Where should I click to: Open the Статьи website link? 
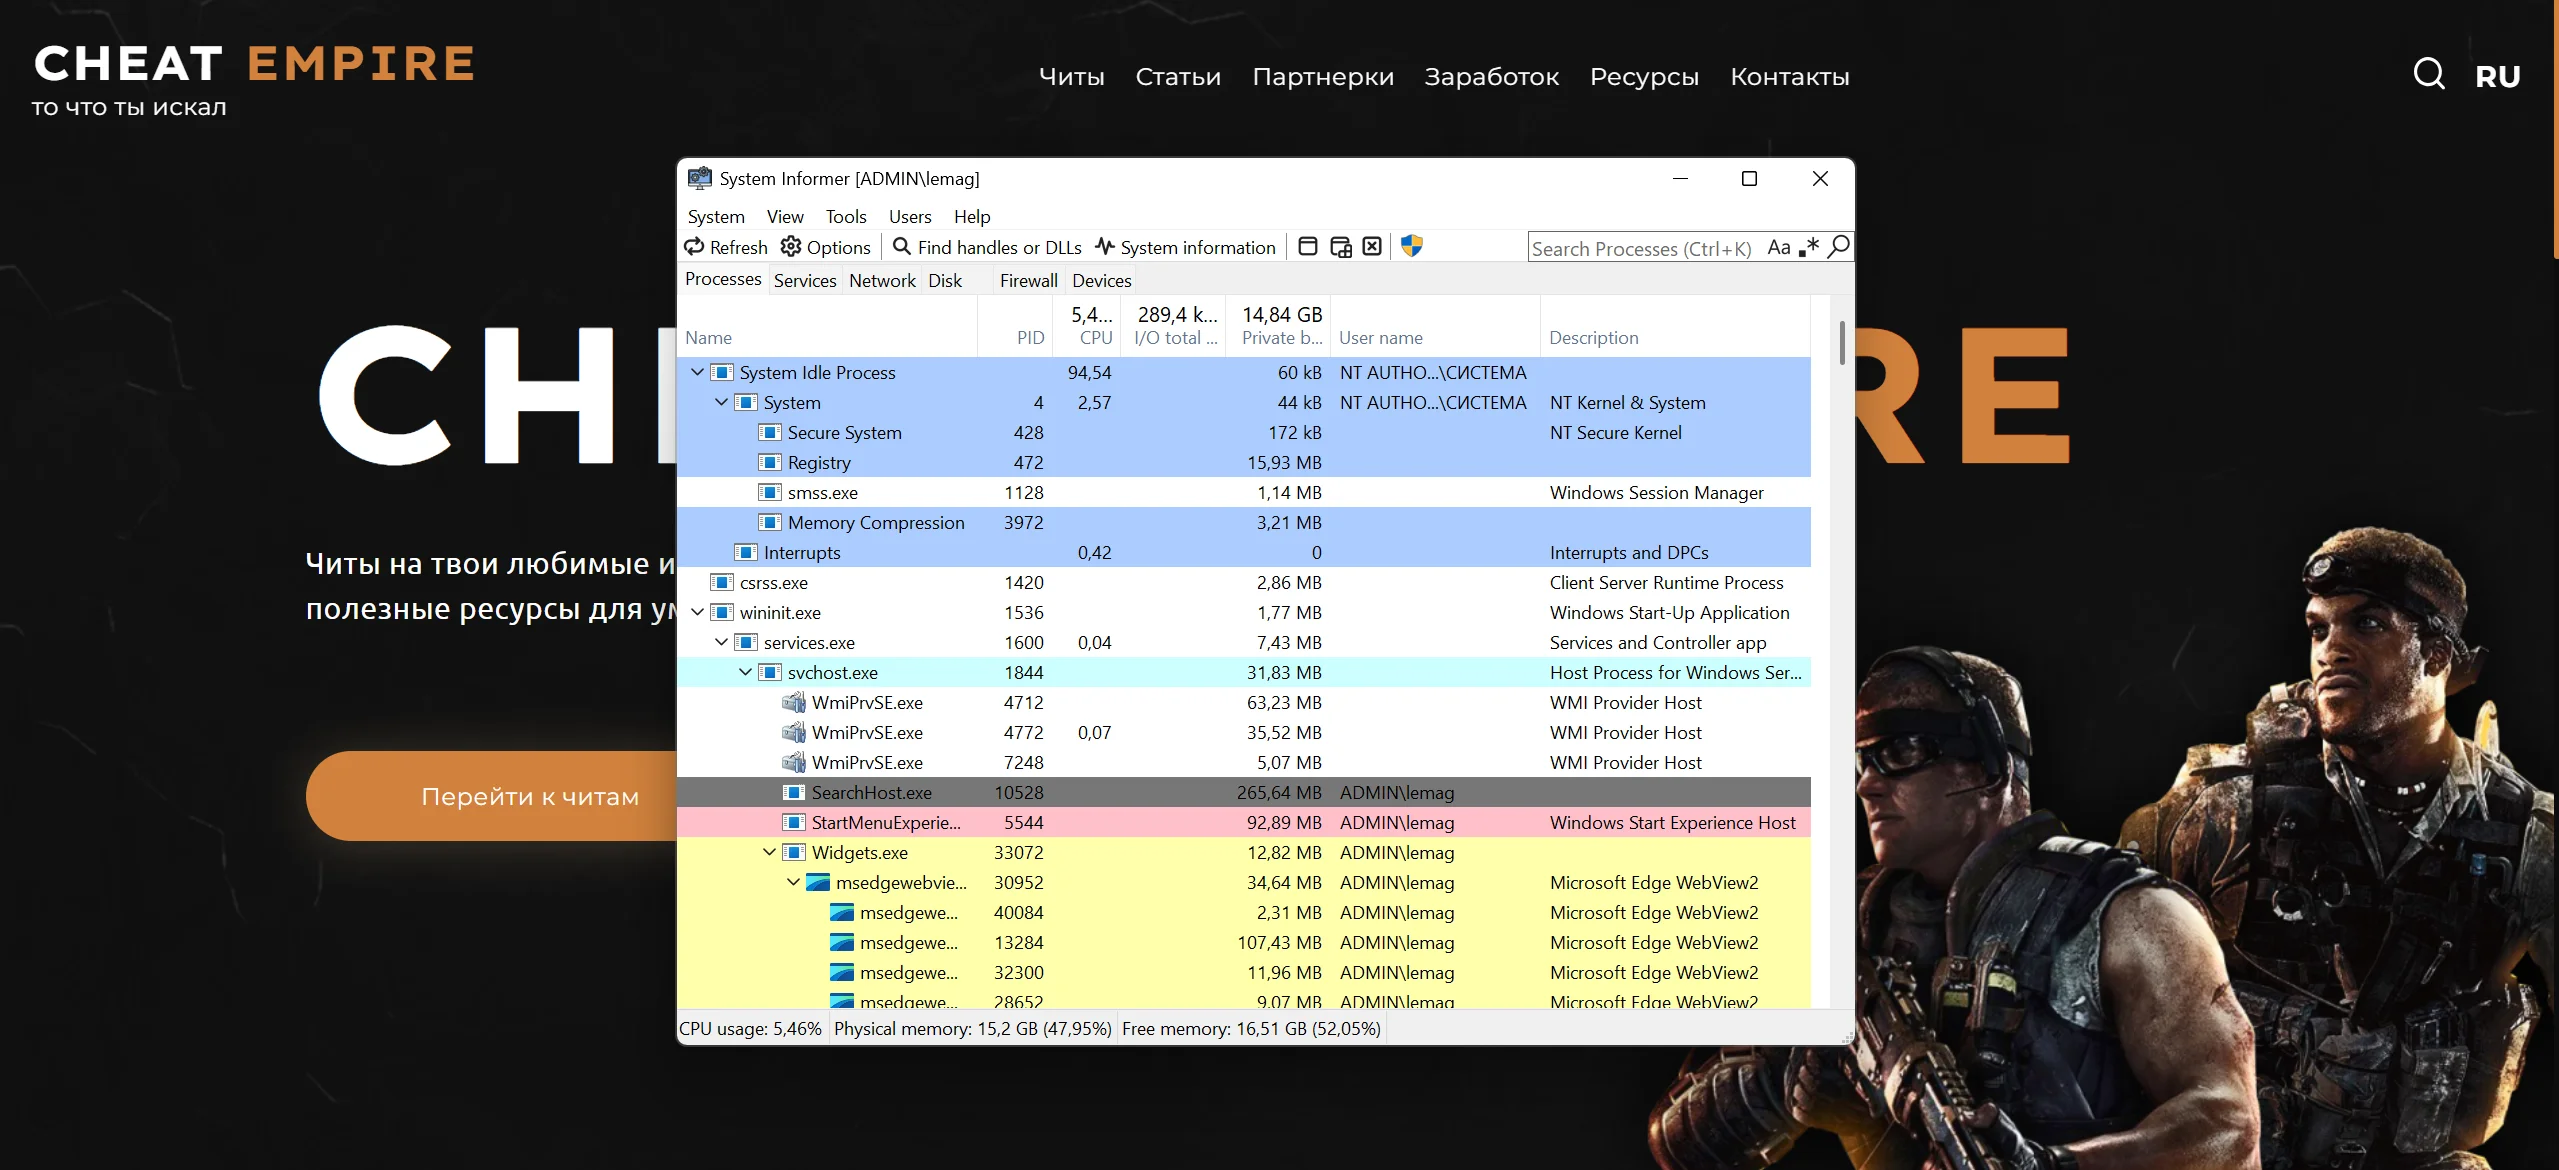click(1177, 77)
